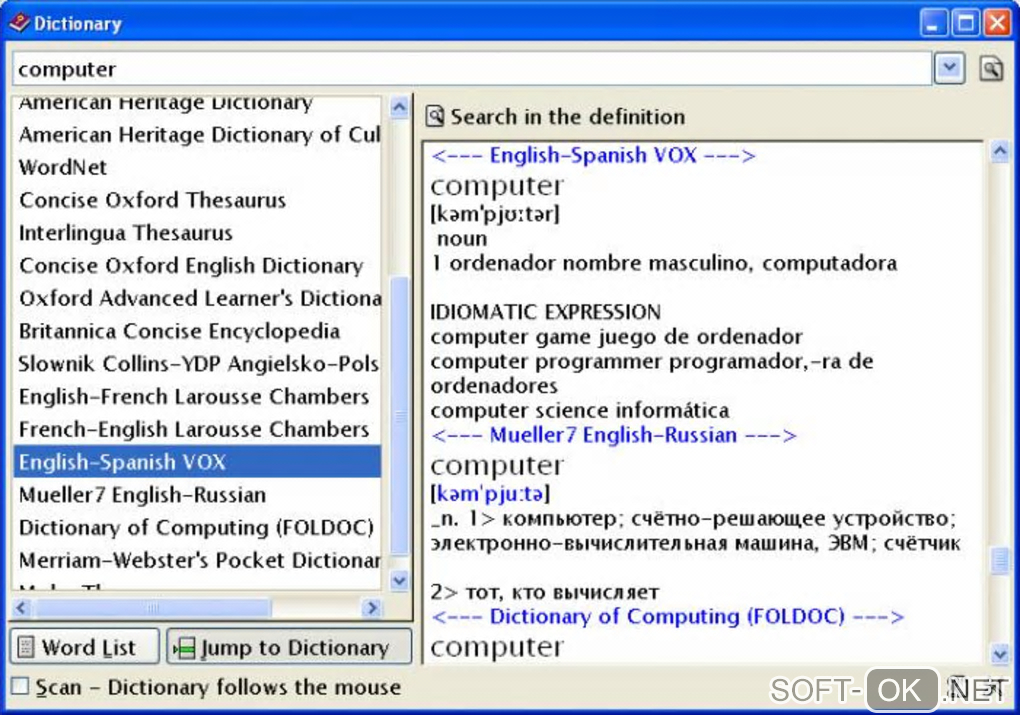The image size is (1020, 715).
Task: Click dictionary list scroll left arrow
Action: point(21,608)
